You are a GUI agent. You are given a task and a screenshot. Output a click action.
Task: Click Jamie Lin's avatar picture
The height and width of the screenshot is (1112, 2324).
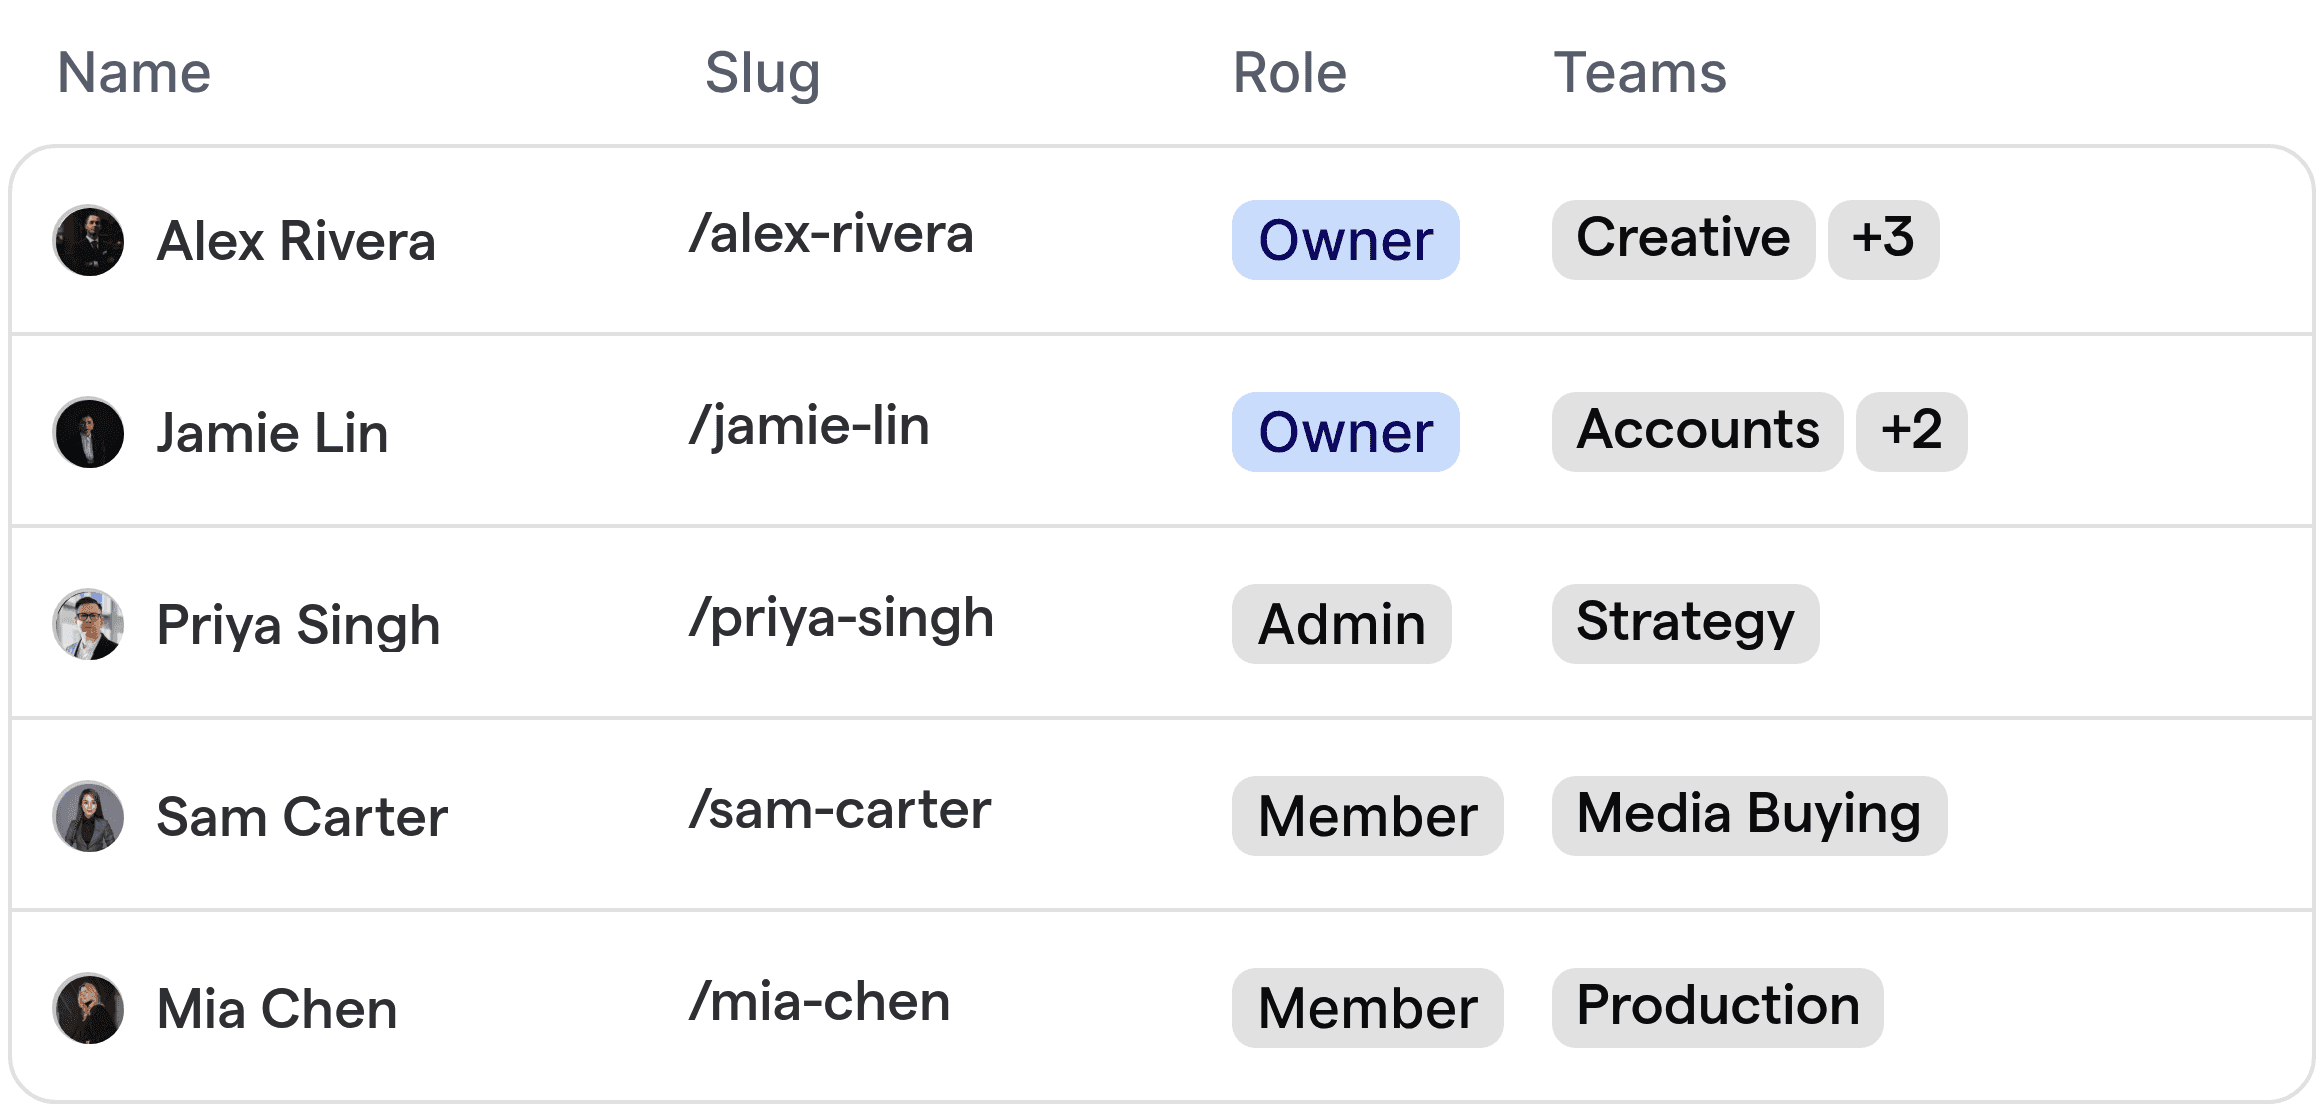pos(89,433)
